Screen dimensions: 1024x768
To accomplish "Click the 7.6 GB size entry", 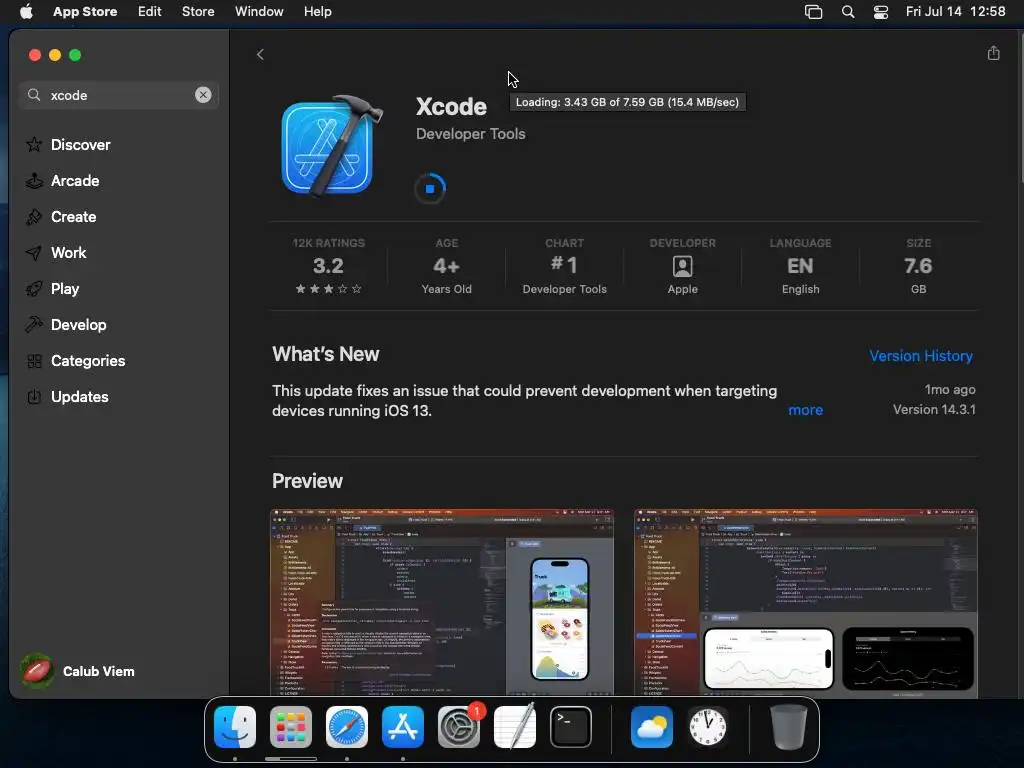I will (918, 266).
